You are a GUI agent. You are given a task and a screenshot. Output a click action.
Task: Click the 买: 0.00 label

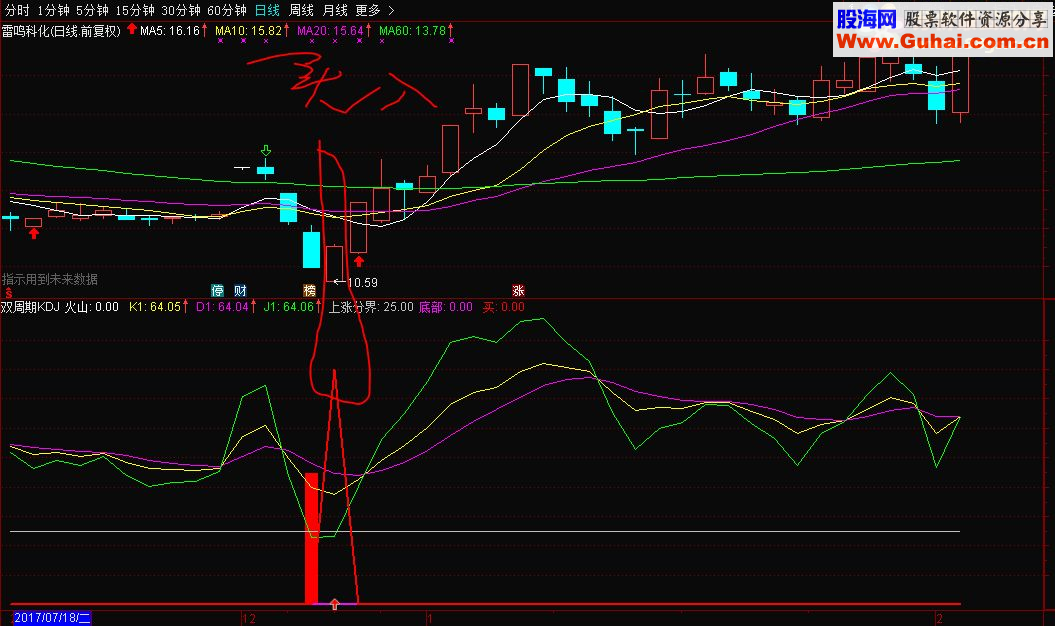click(503, 307)
